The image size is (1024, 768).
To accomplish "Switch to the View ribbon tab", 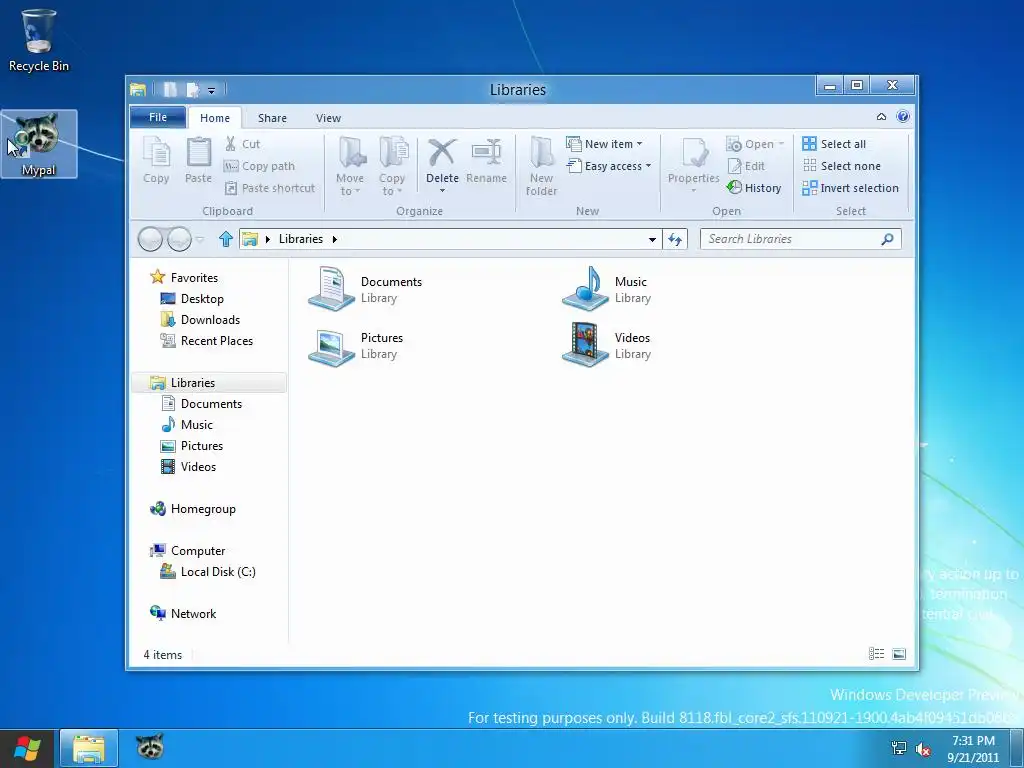I will pyautogui.click(x=328, y=118).
